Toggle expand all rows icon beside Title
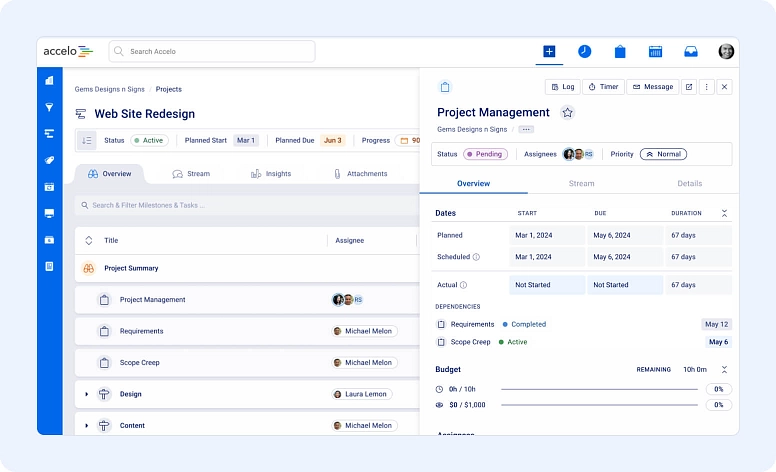776x472 pixels. click(x=89, y=240)
